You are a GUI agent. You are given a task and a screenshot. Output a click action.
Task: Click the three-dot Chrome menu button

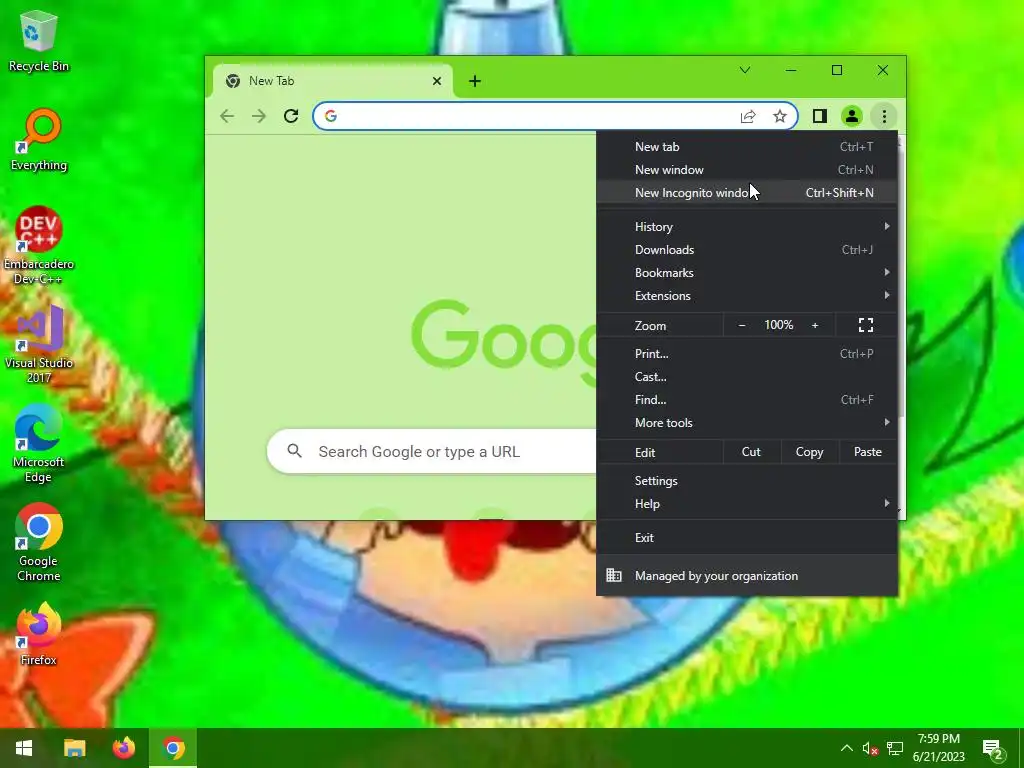[x=884, y=116]
